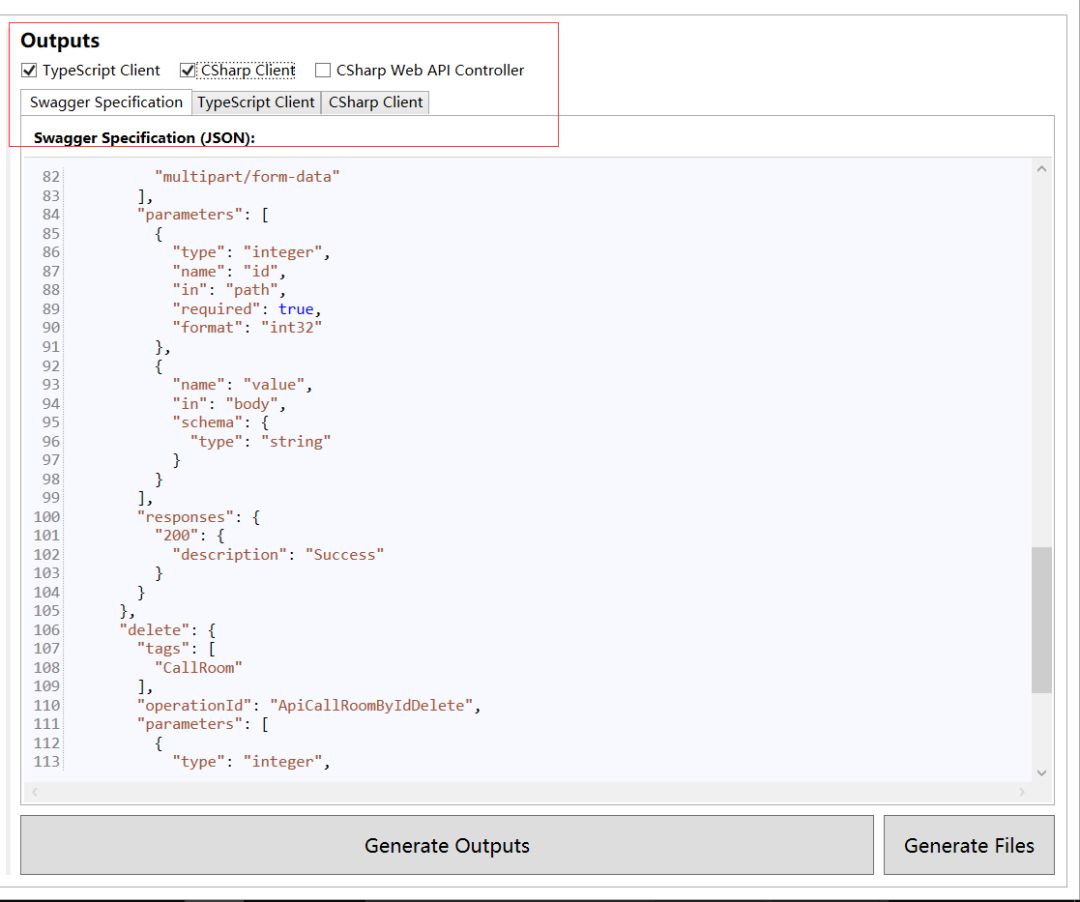The width and height of the screenshot is (1080, 902).
Task: Uncheck the TypeScript Client checkbox
Action: 29,71
